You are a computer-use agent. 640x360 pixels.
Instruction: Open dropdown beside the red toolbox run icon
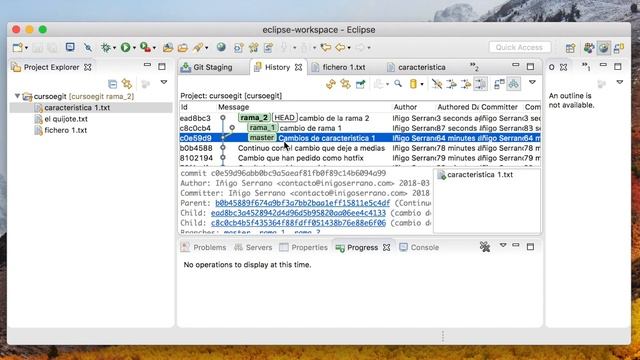154,48
